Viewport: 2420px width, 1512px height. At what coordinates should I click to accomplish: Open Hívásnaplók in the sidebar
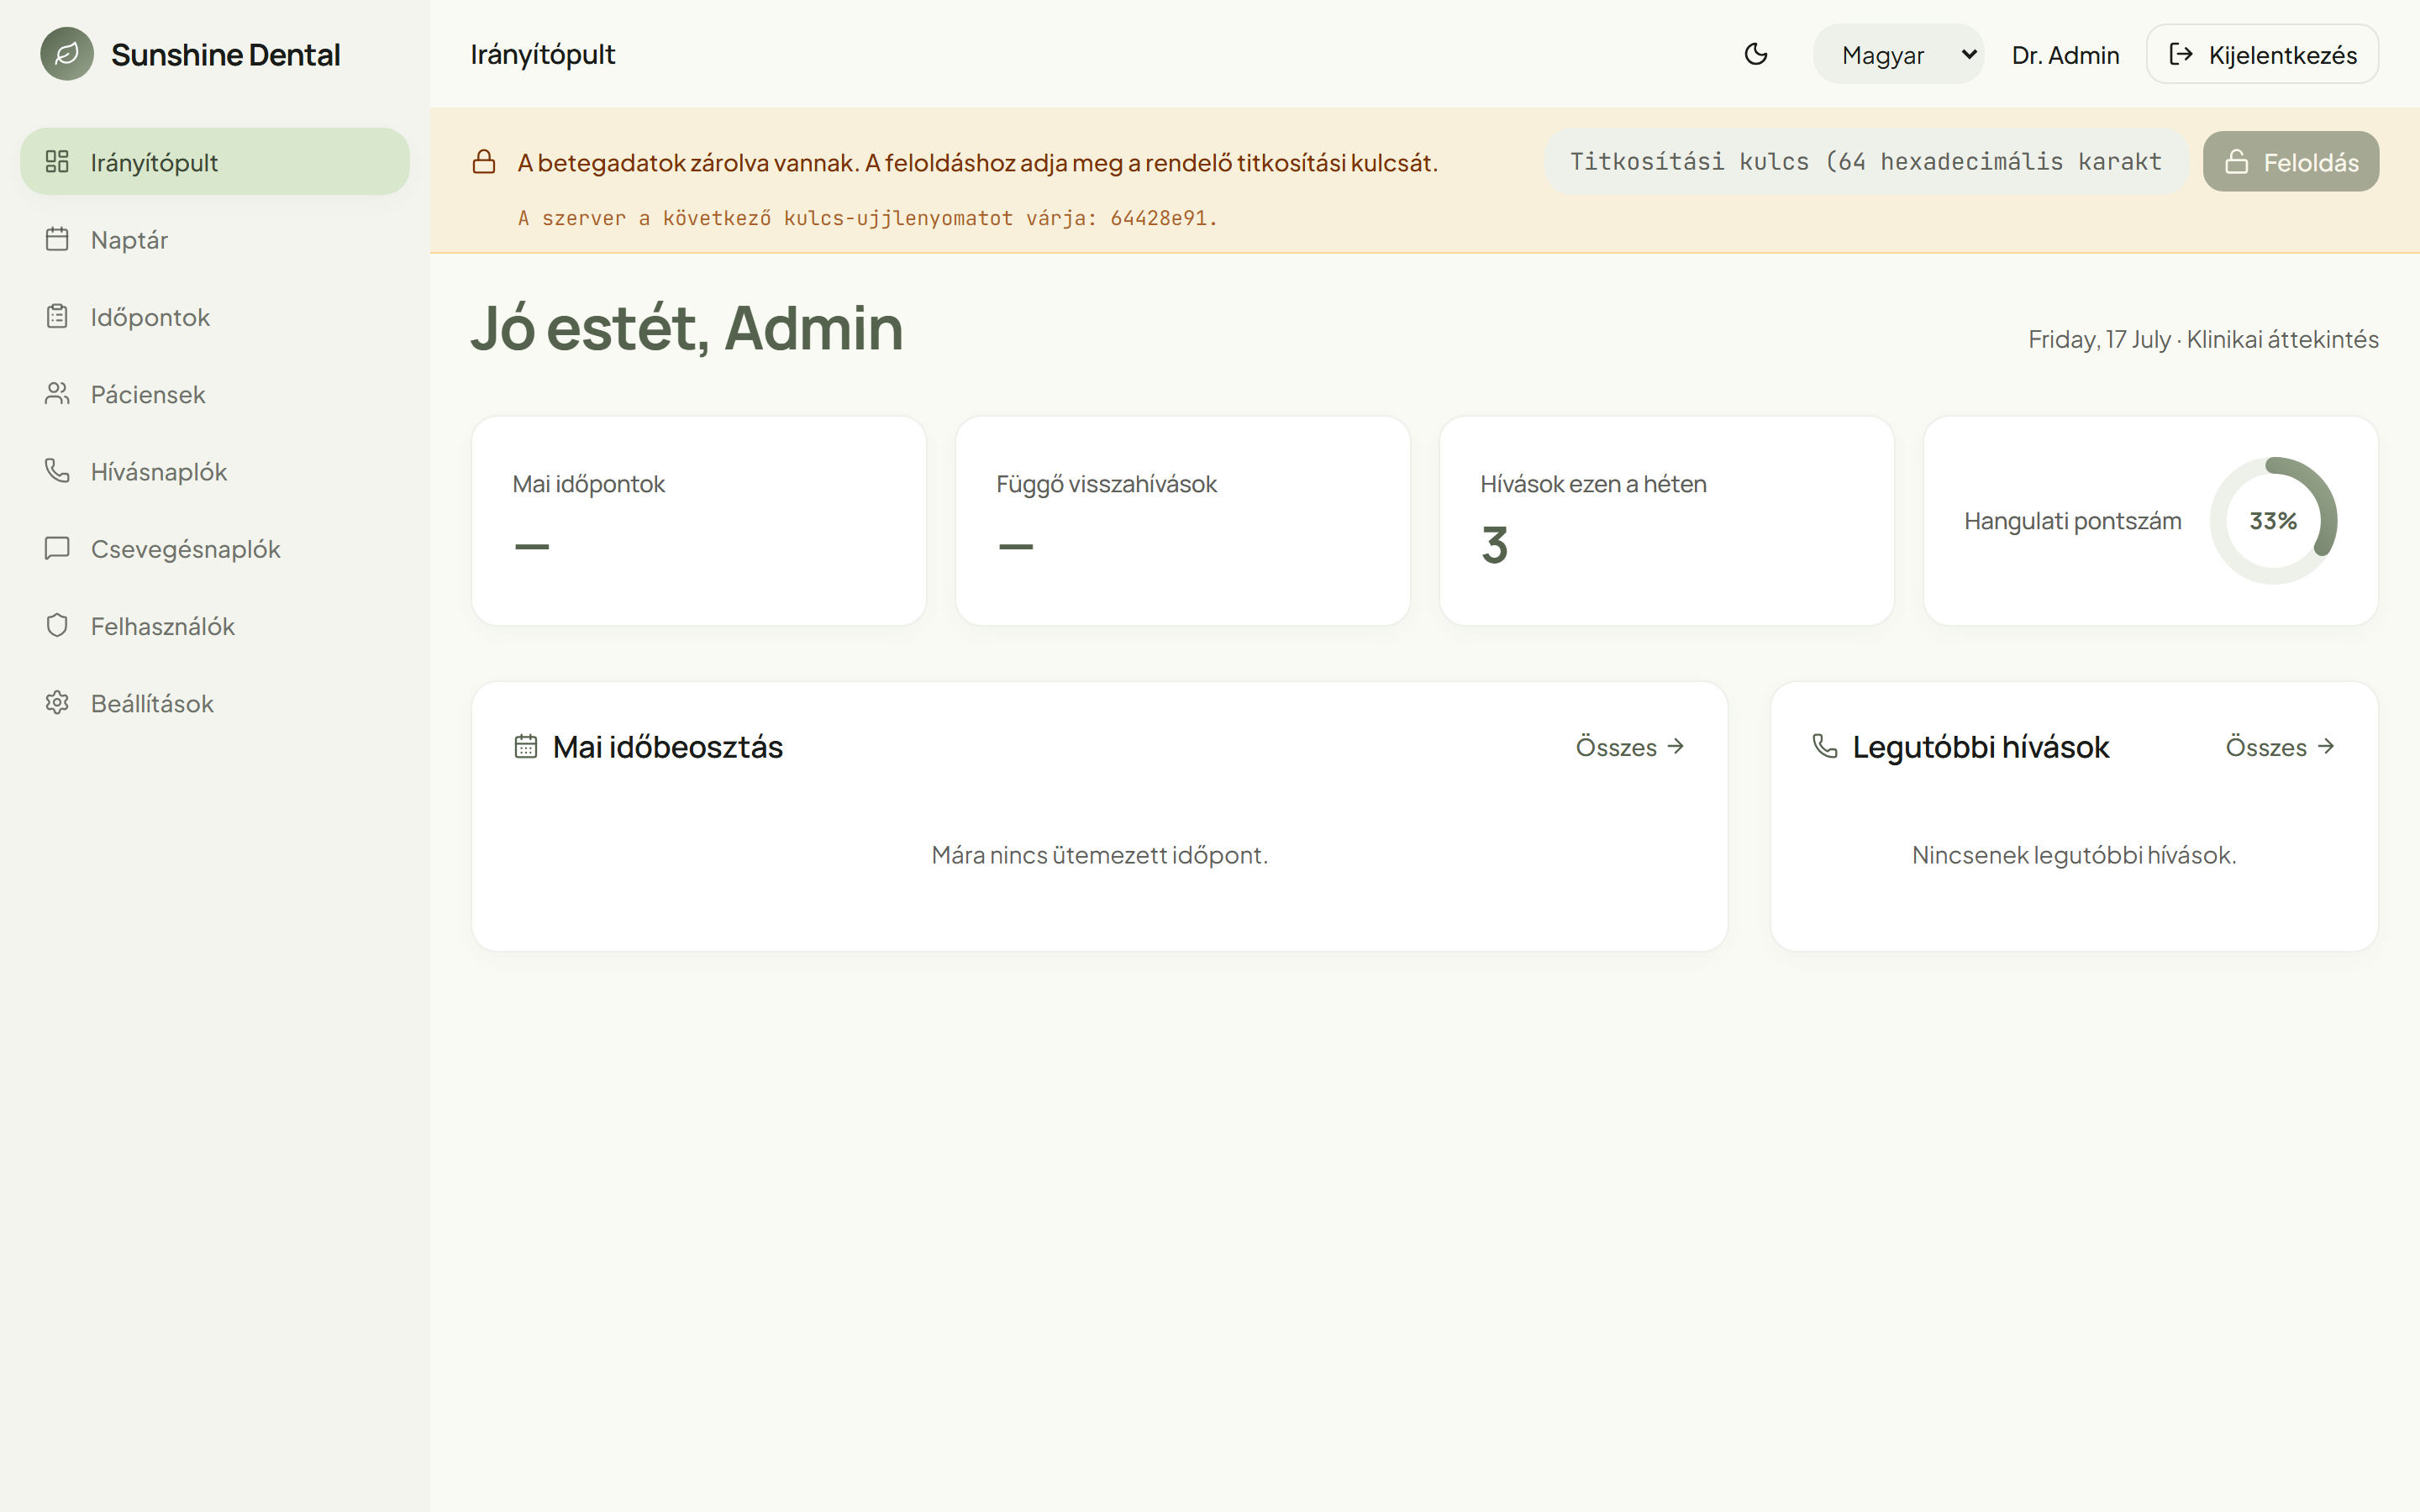tap(215, 470)
